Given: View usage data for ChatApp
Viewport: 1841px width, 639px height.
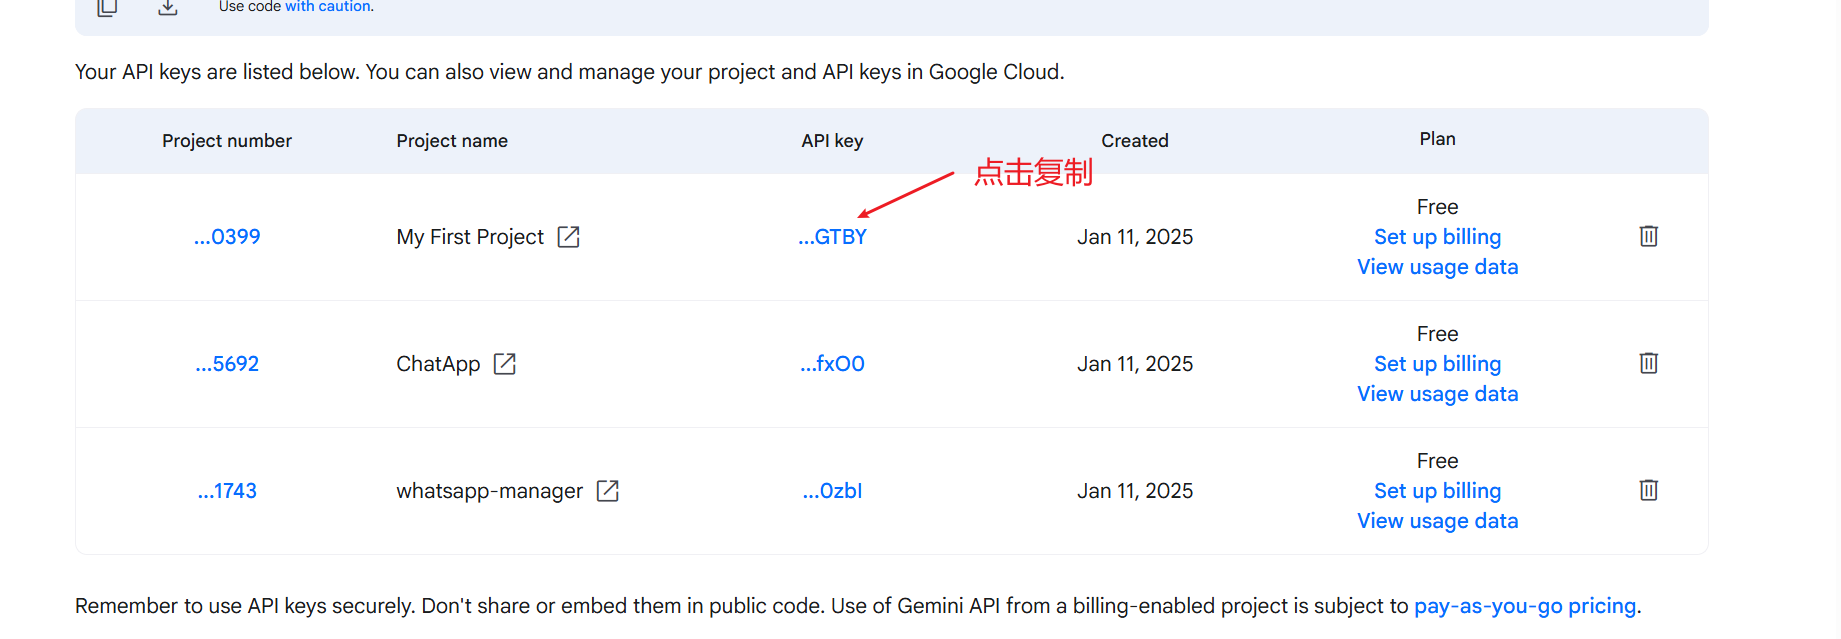Looking at the screenshot, I should coord(1437,394).
